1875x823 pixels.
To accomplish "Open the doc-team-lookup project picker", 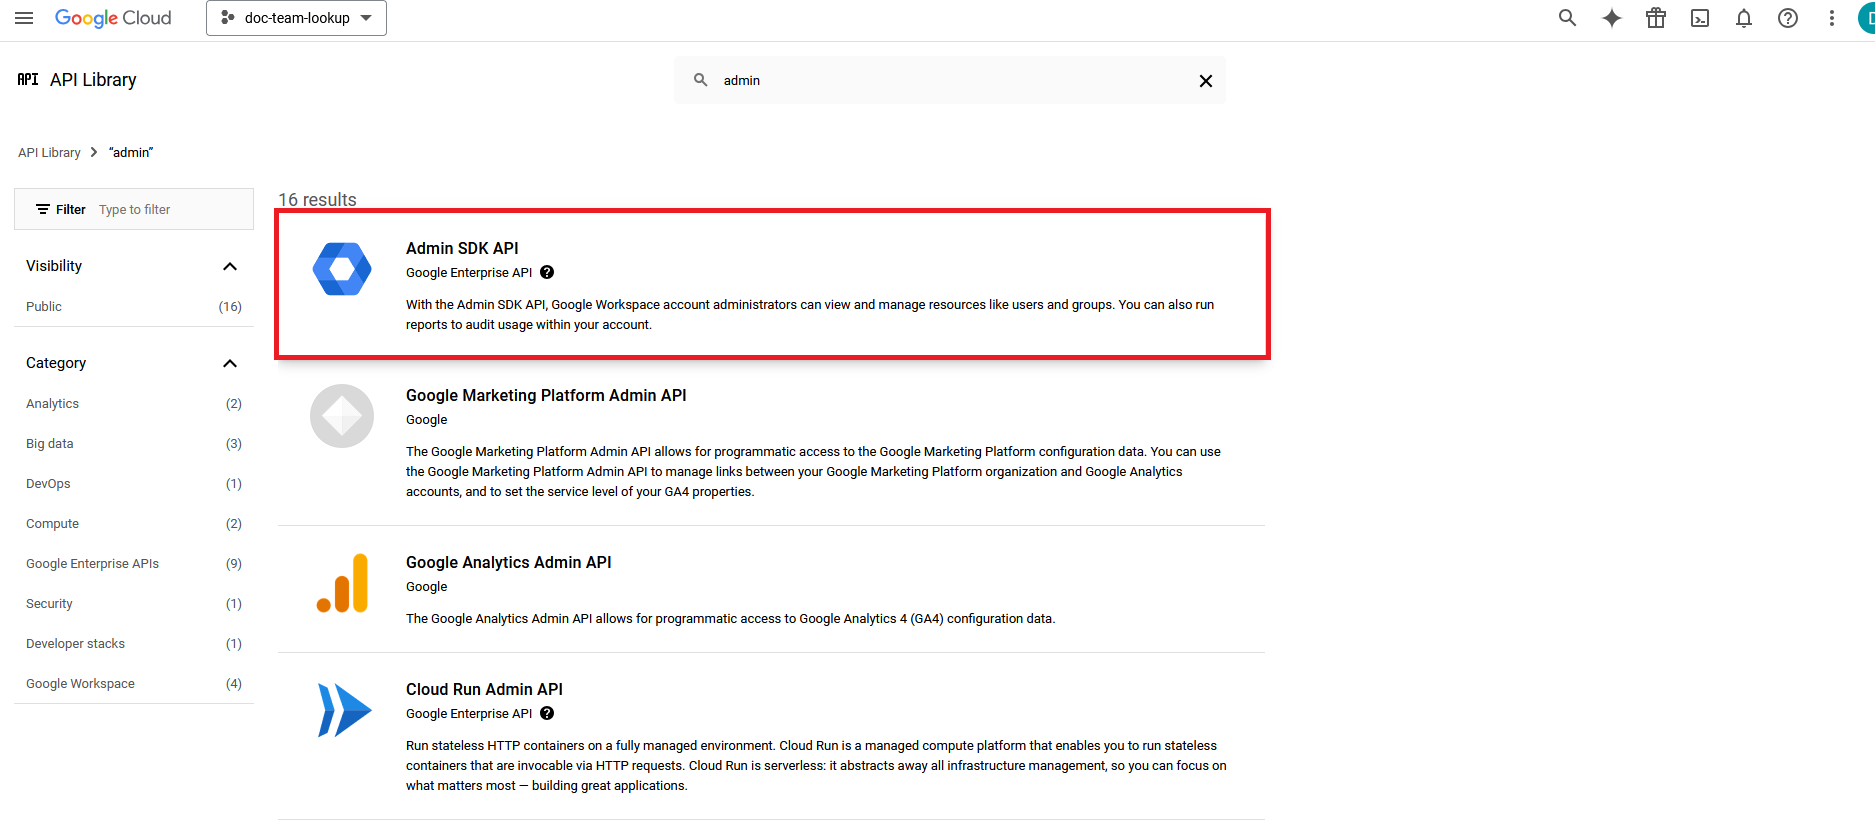I will (296, 18).
